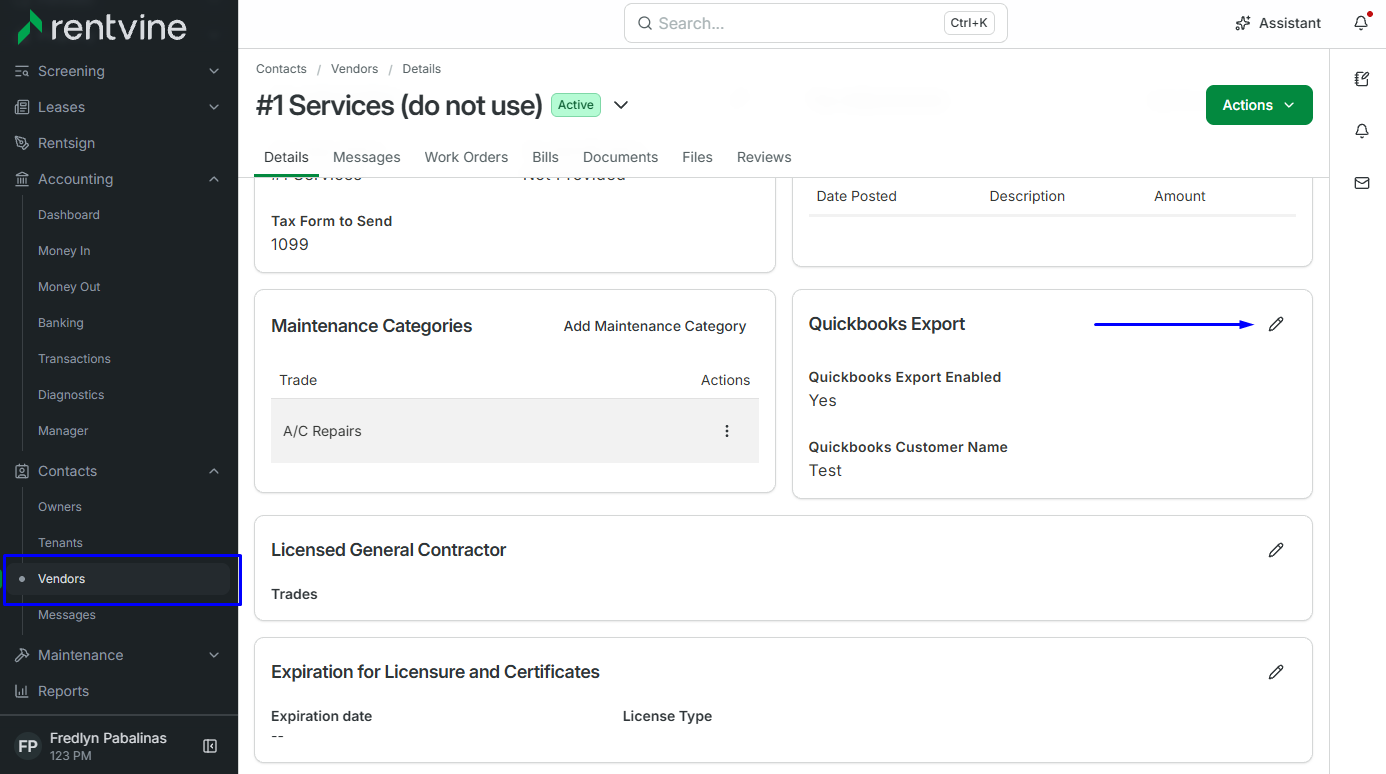The image size is (1386, 774).
Task: Click the Maintenance hammer icon
Action: point(22,655)
